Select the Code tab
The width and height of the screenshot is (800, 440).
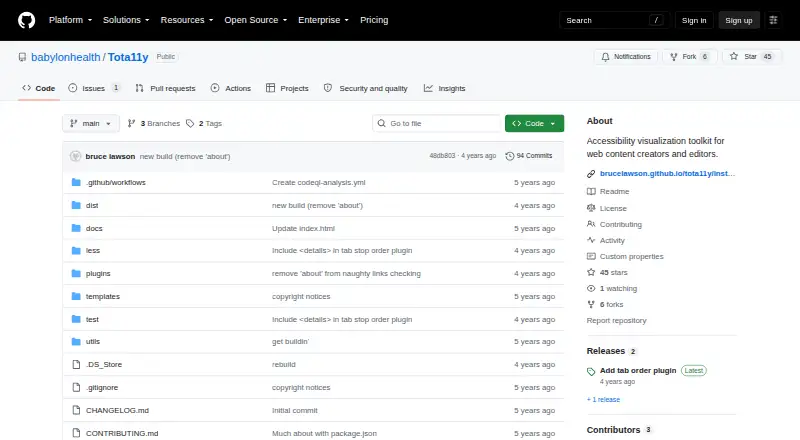pos(38,88)
